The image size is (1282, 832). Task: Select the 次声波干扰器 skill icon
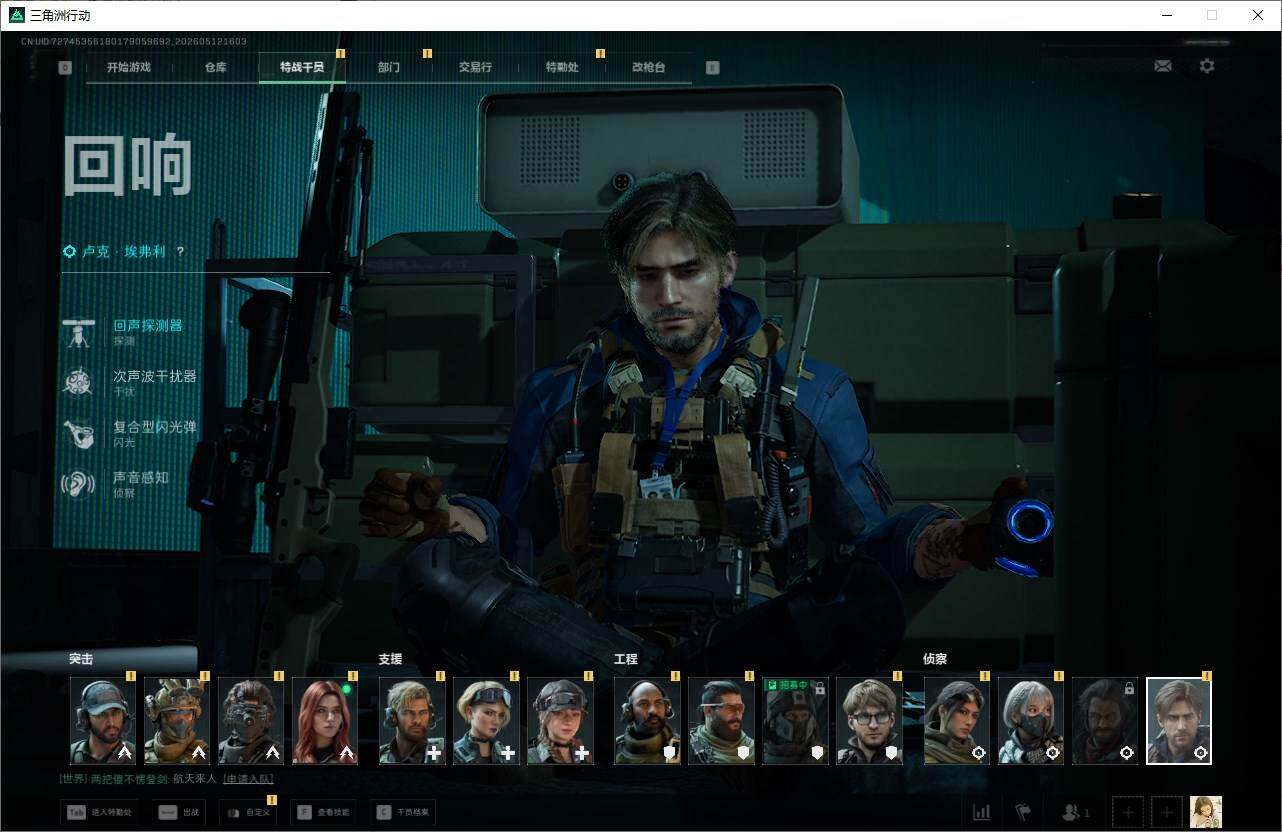click(x=78, y=382)
